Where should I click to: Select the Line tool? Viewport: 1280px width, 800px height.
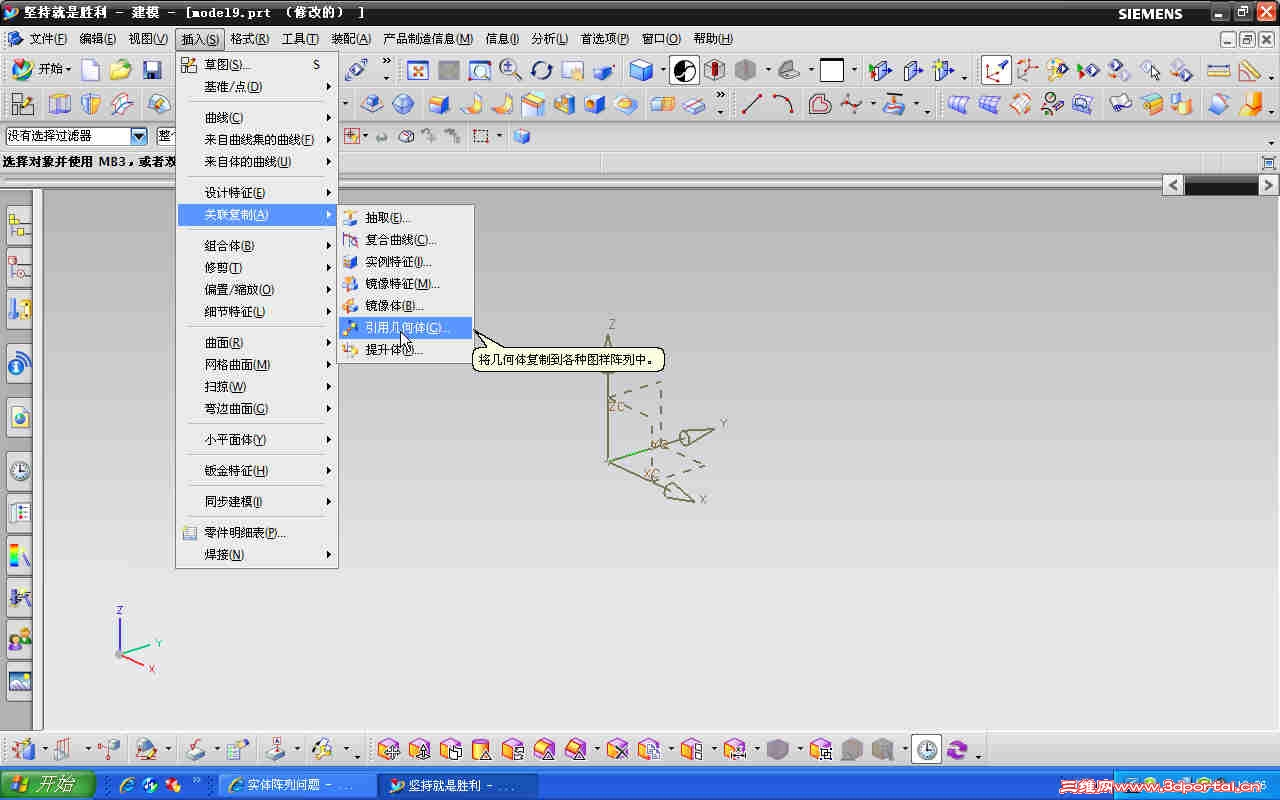(x=752, y=103)
